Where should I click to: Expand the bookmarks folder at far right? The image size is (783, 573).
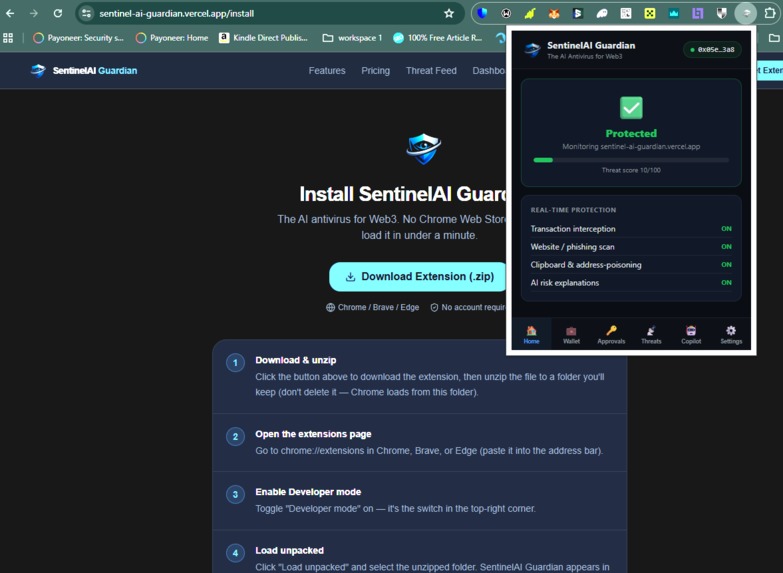[x=774, y=38]
